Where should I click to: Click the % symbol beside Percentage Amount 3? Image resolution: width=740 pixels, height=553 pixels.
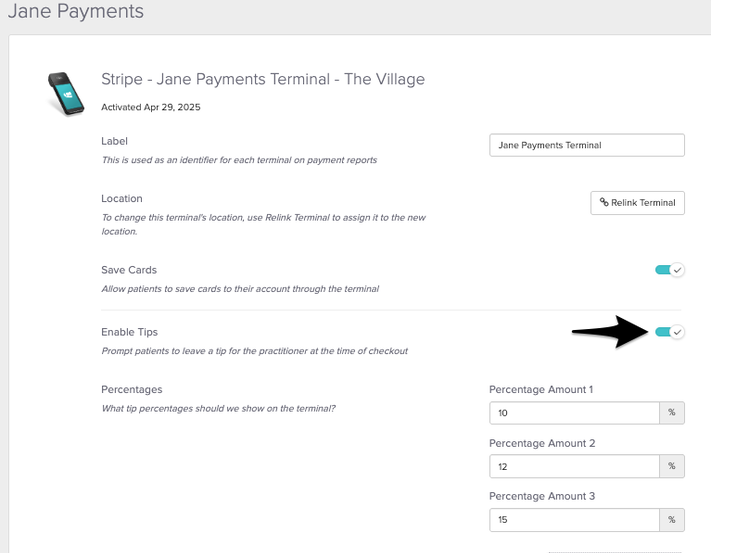click(x=672, y=519)
